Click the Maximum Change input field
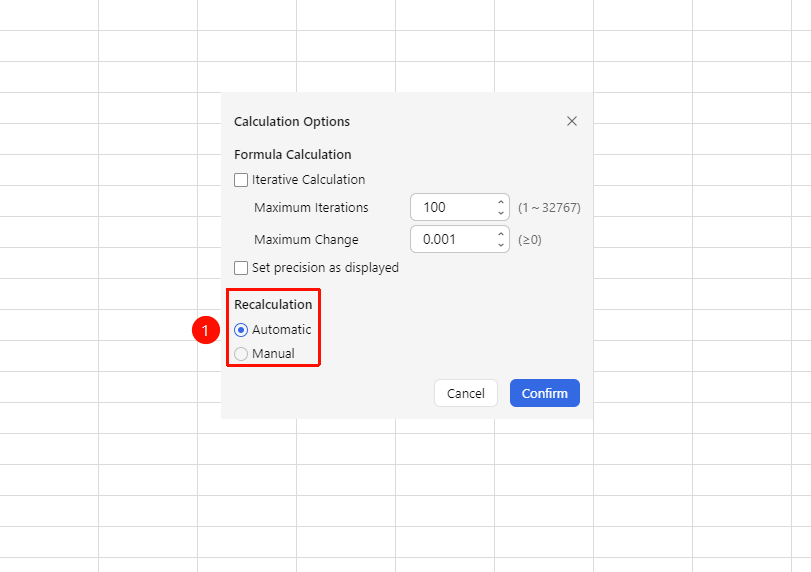 click(455, 239)
